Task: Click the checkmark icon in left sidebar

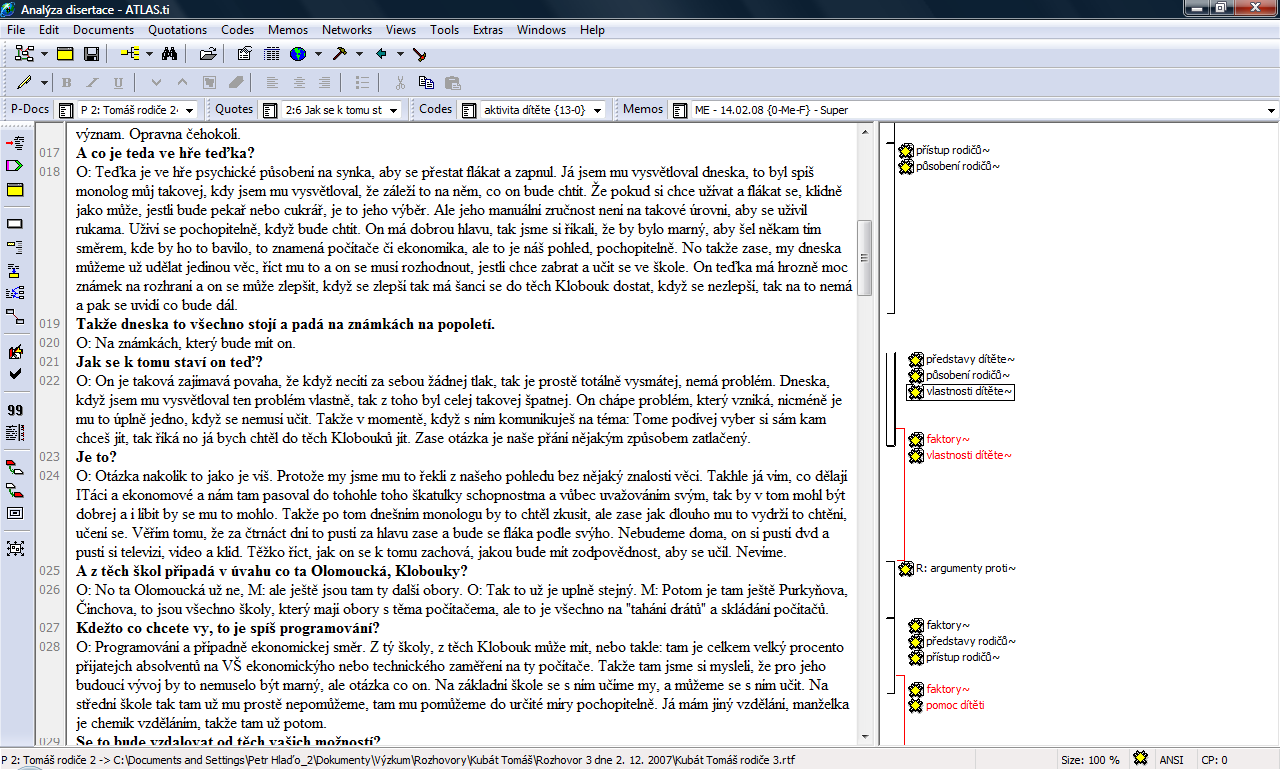Action: coord(15,374)
